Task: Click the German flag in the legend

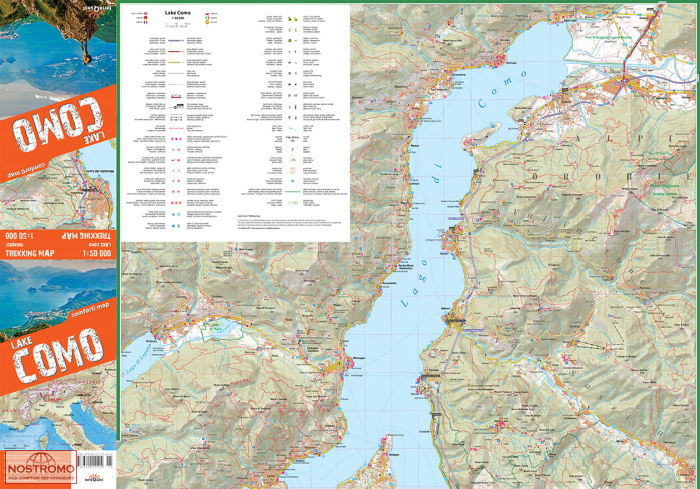Action: point(146,18)
